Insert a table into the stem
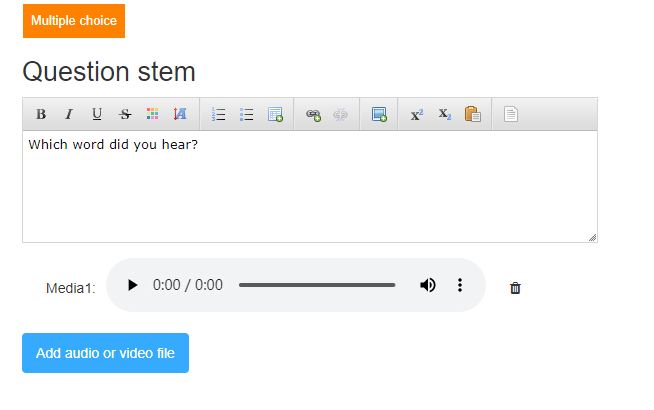 pos(275,114)
